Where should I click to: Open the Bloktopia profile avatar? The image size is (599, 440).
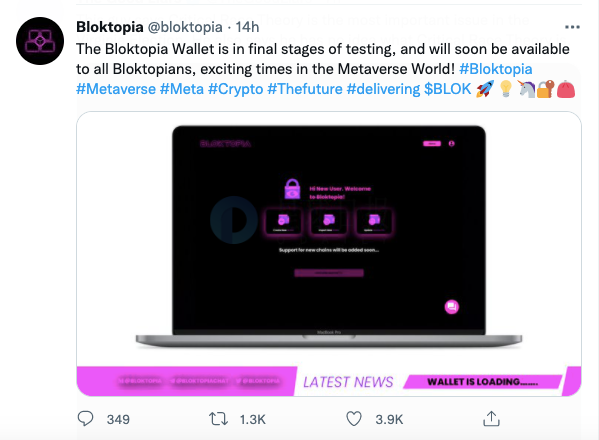[40, 41]
